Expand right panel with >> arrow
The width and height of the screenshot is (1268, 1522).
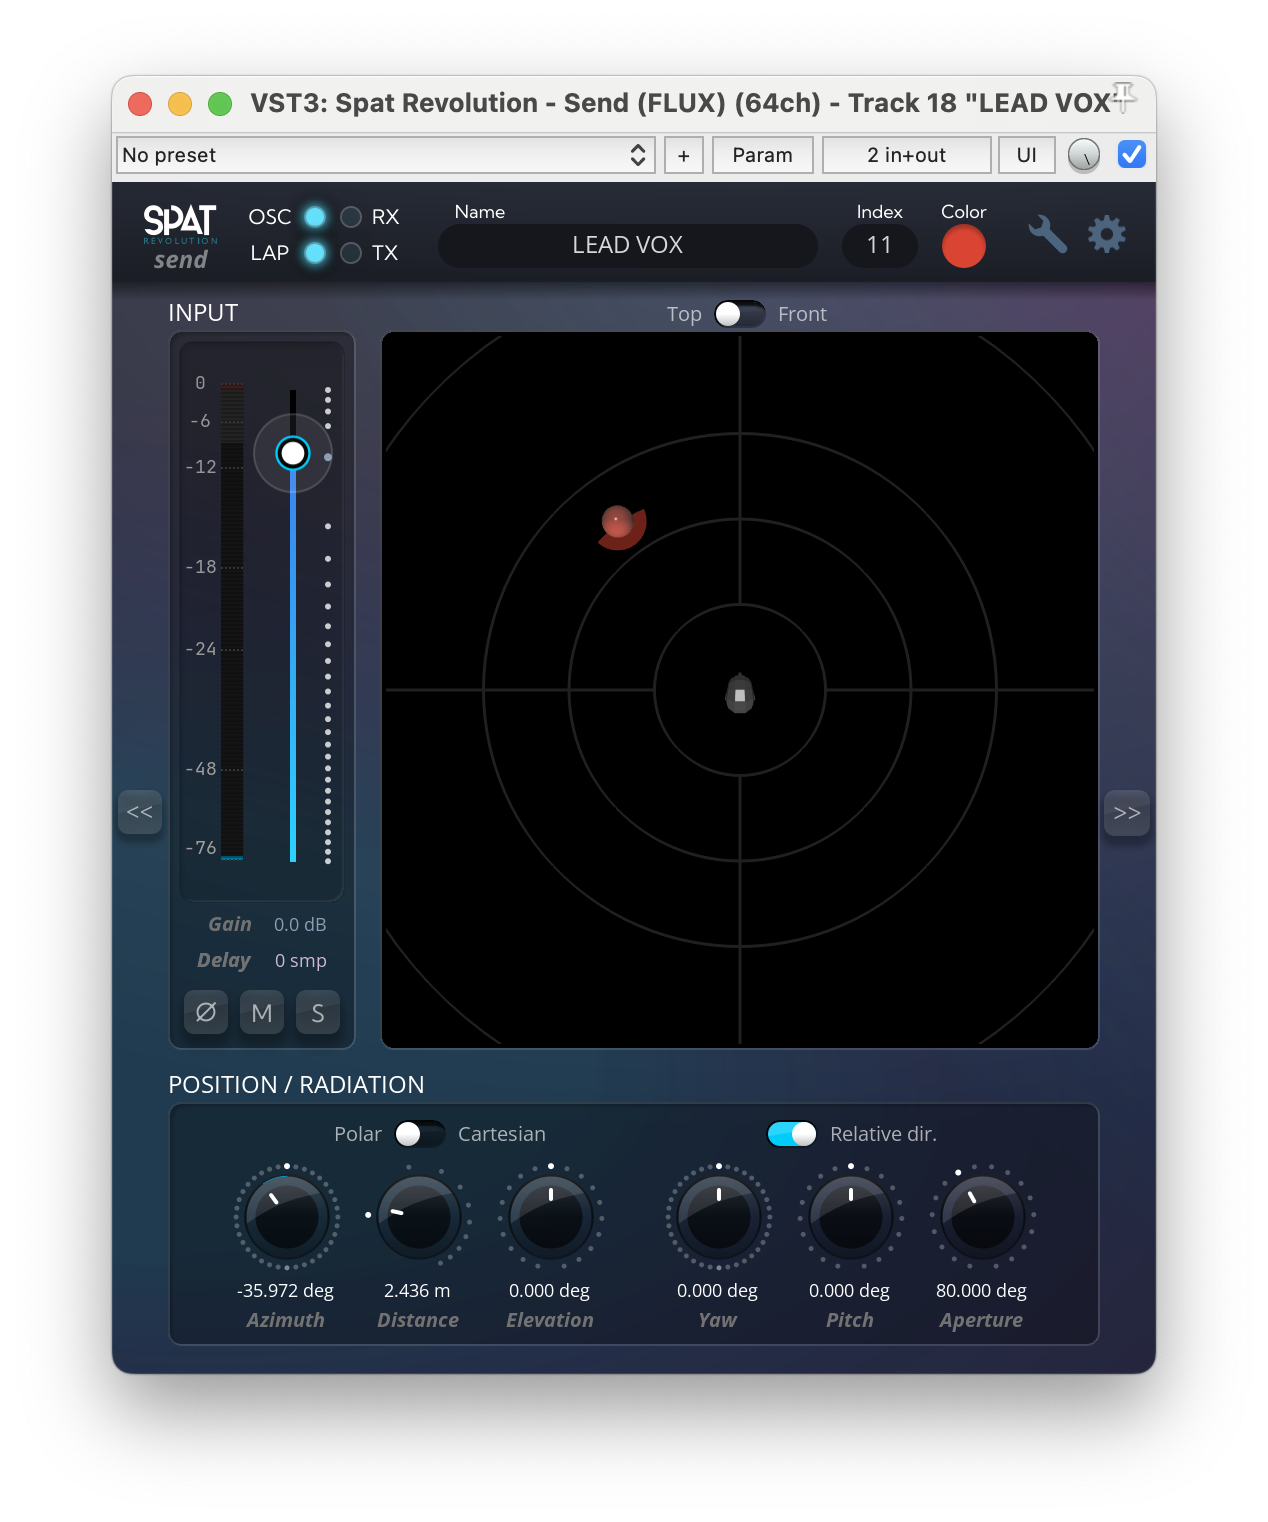coord(1127,812)
